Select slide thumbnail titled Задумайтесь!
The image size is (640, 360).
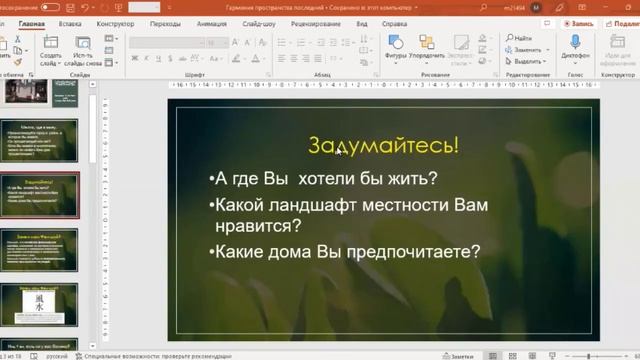(39, 195)
